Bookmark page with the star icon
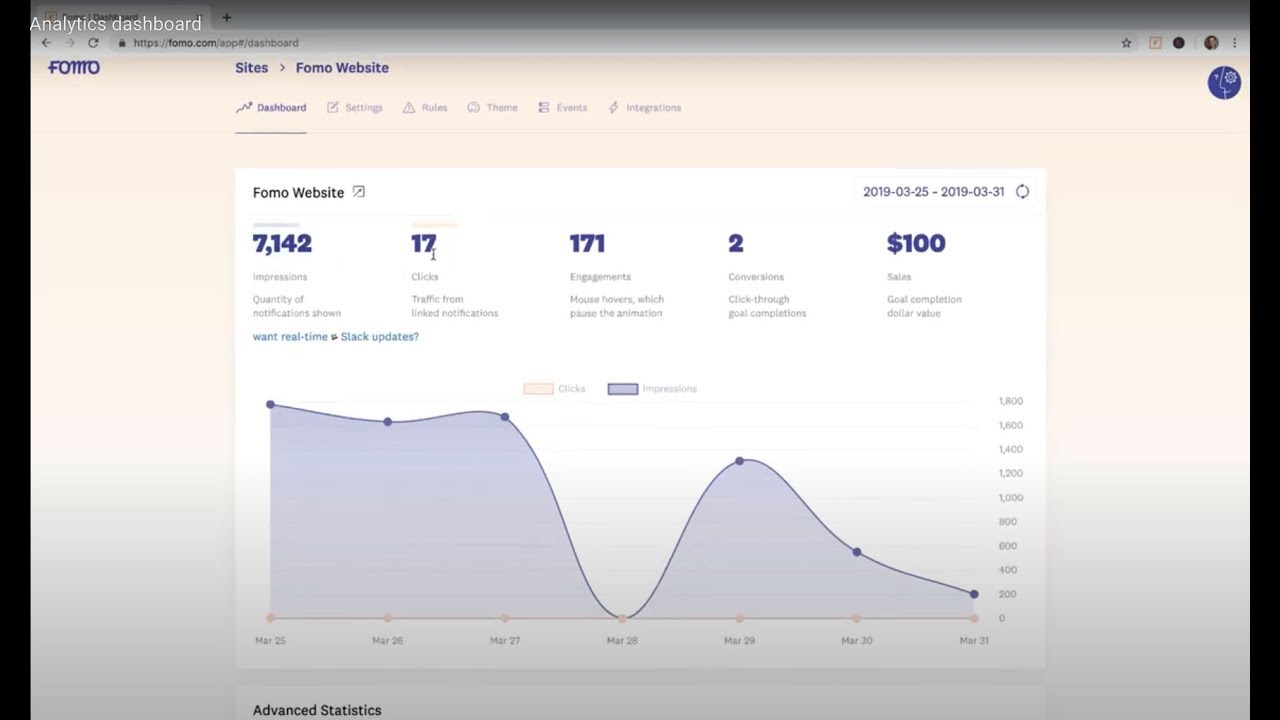 click(1126, 43)
